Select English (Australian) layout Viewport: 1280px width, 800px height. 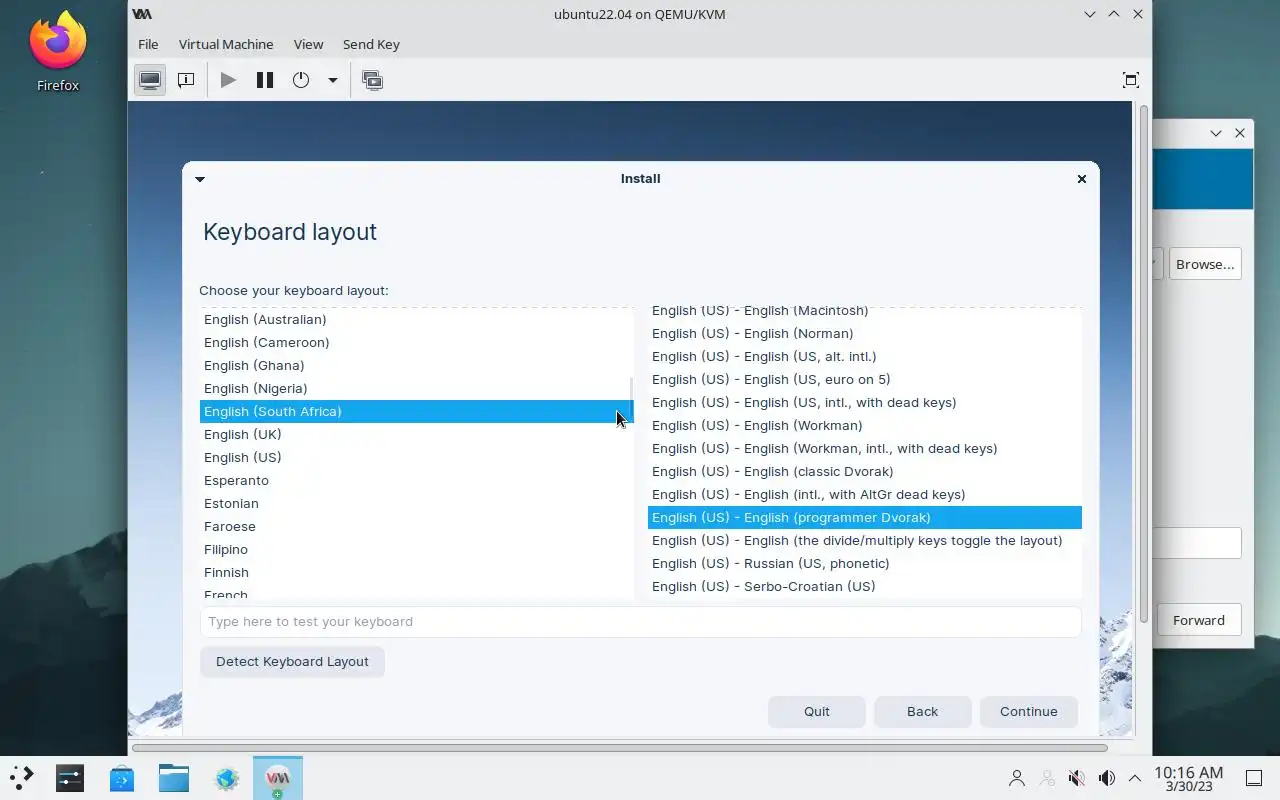pyautogui.click(x=416, y=319)
